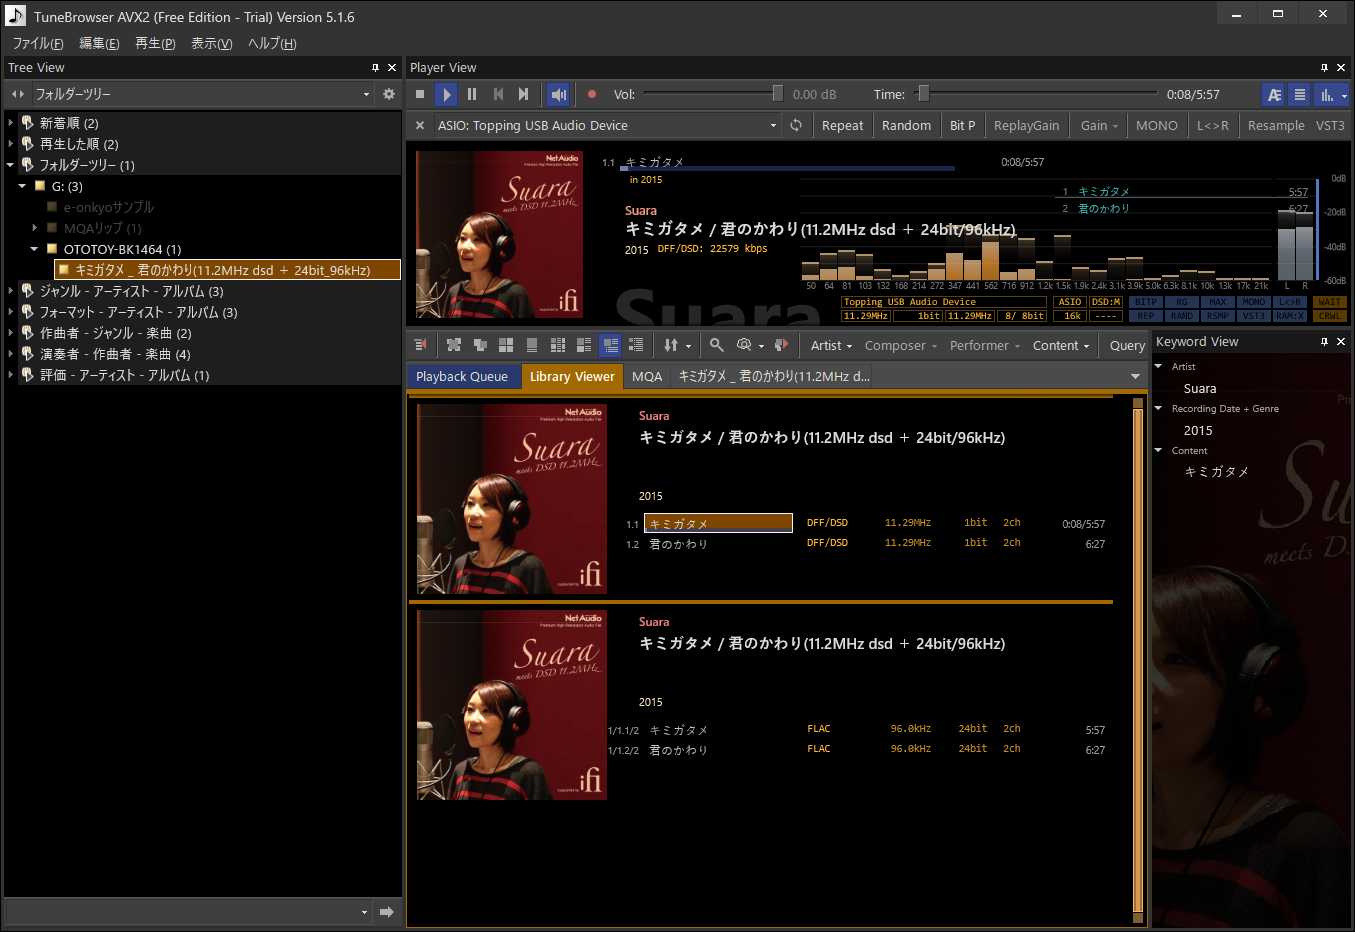Click the spectrum analyzer display icon
Screen dimensions: 1355x932
click(x=1327, y=94)
